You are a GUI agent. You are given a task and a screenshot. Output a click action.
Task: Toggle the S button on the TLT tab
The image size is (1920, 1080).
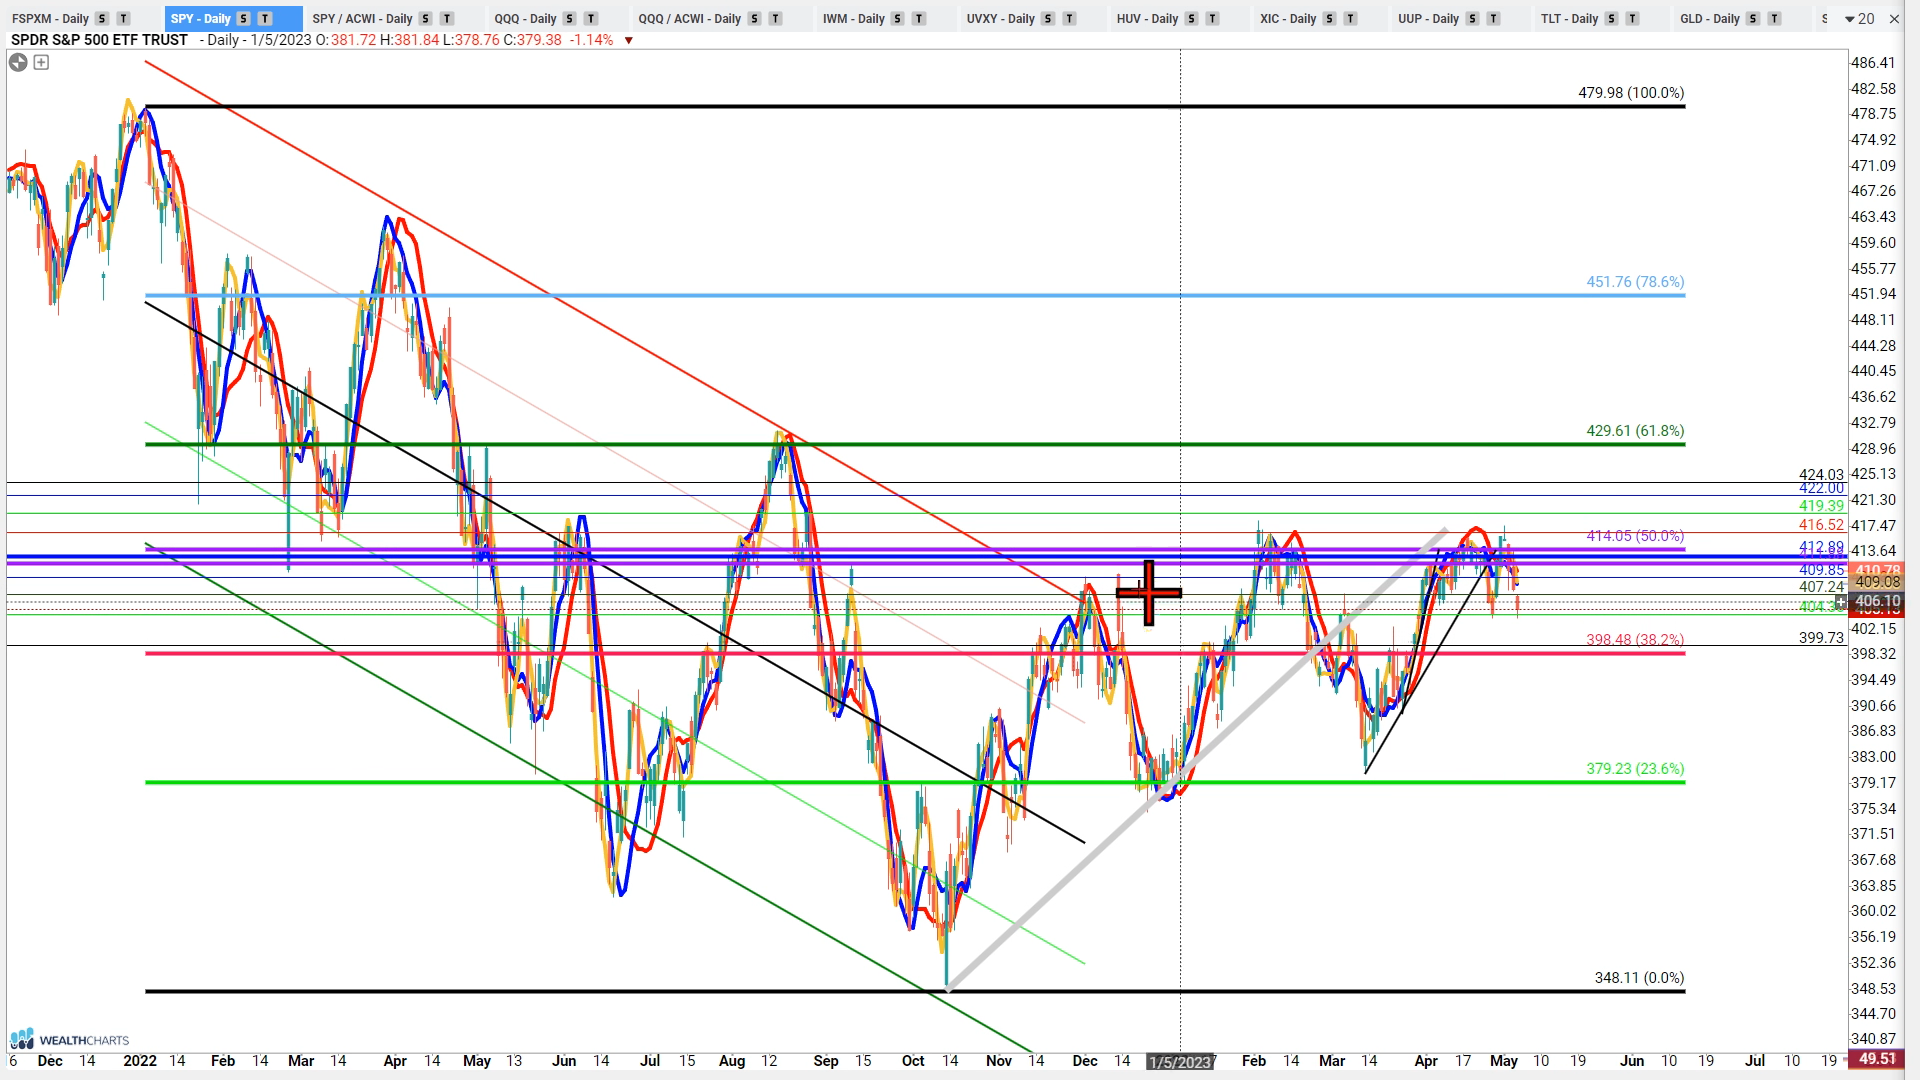point(1611,19)
